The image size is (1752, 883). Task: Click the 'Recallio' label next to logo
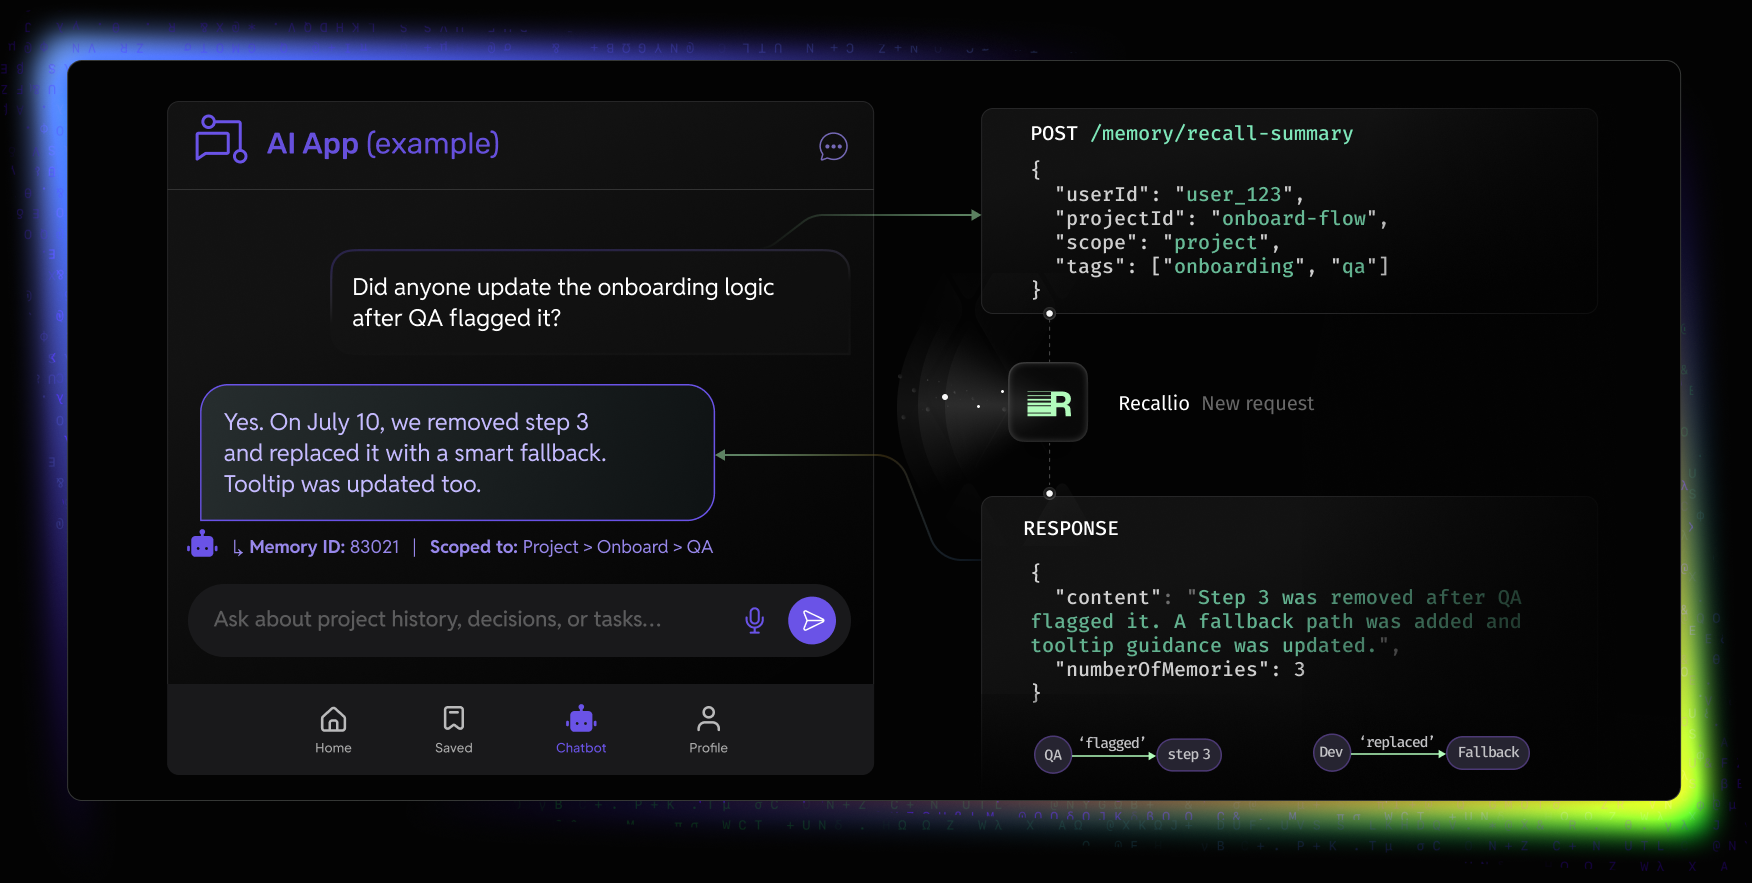(1154, 403)
